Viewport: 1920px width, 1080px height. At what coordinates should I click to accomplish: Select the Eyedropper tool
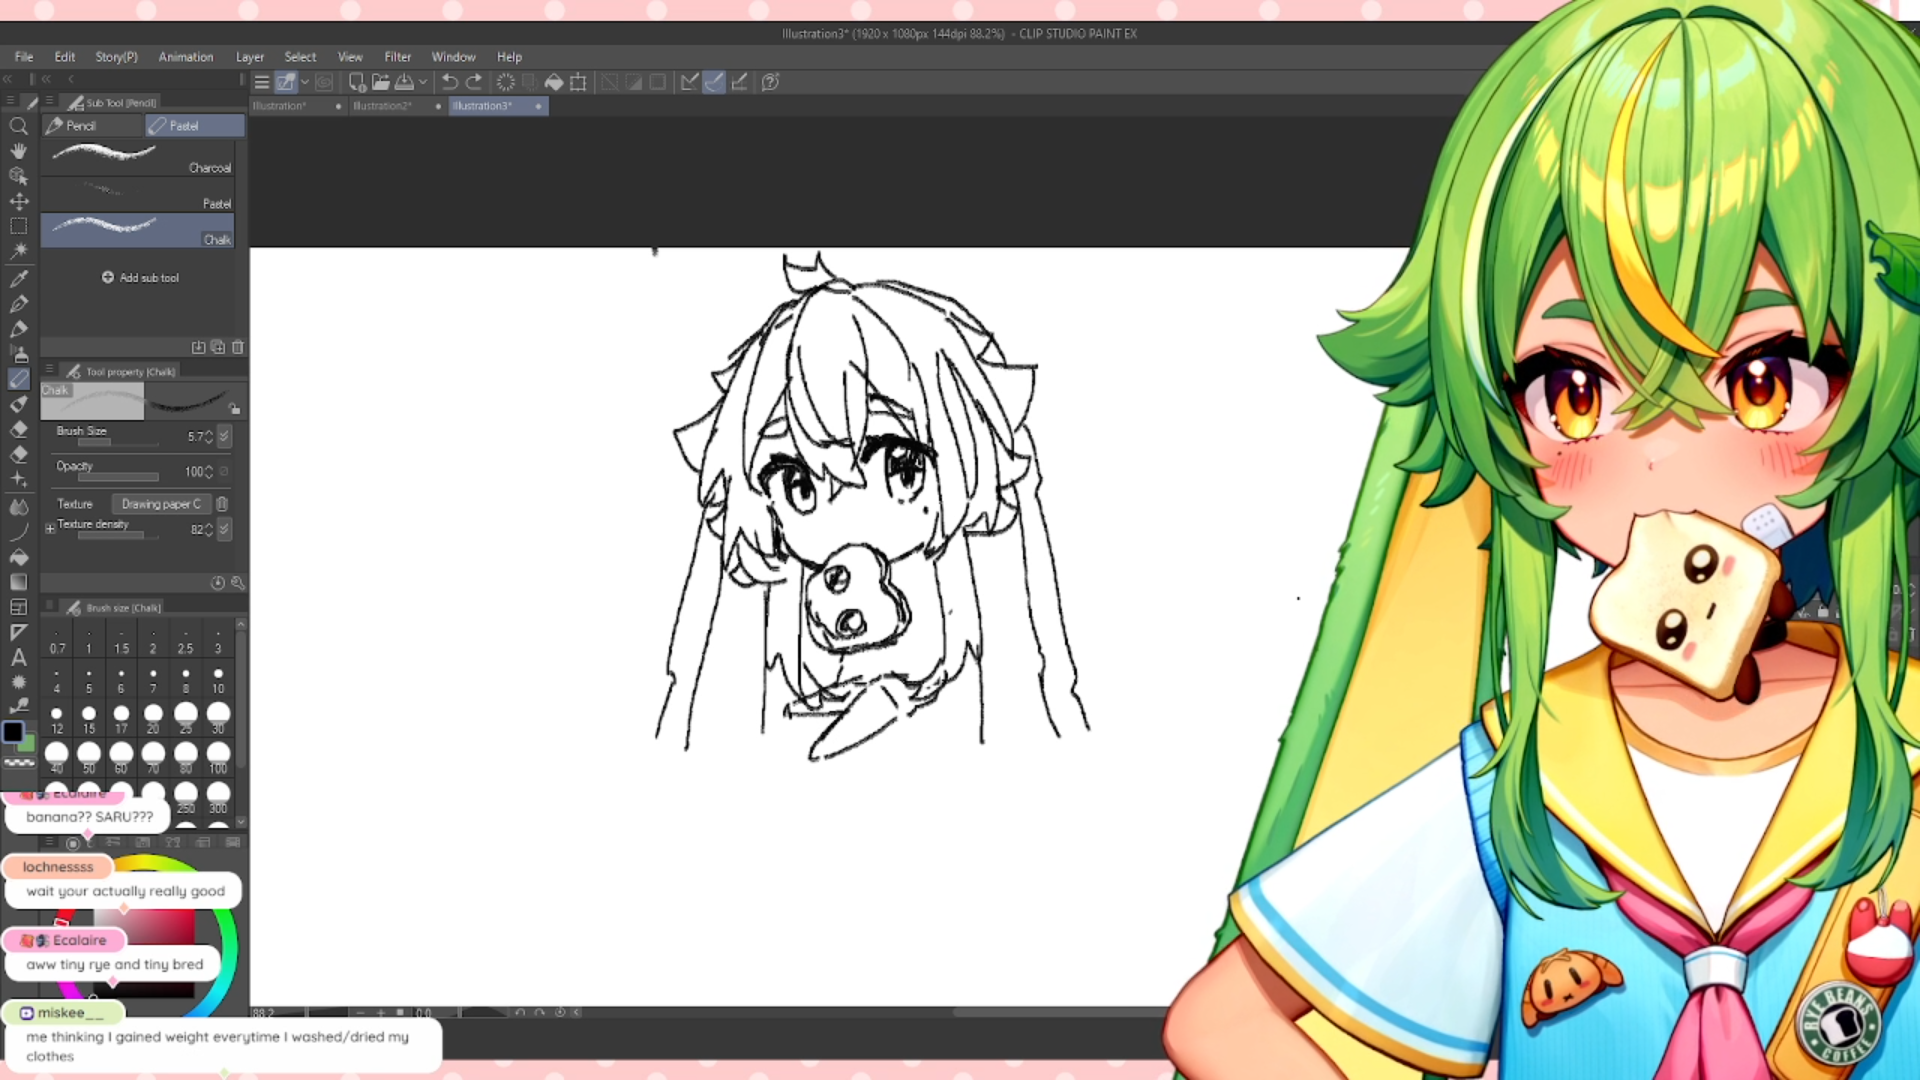point(18,279)
